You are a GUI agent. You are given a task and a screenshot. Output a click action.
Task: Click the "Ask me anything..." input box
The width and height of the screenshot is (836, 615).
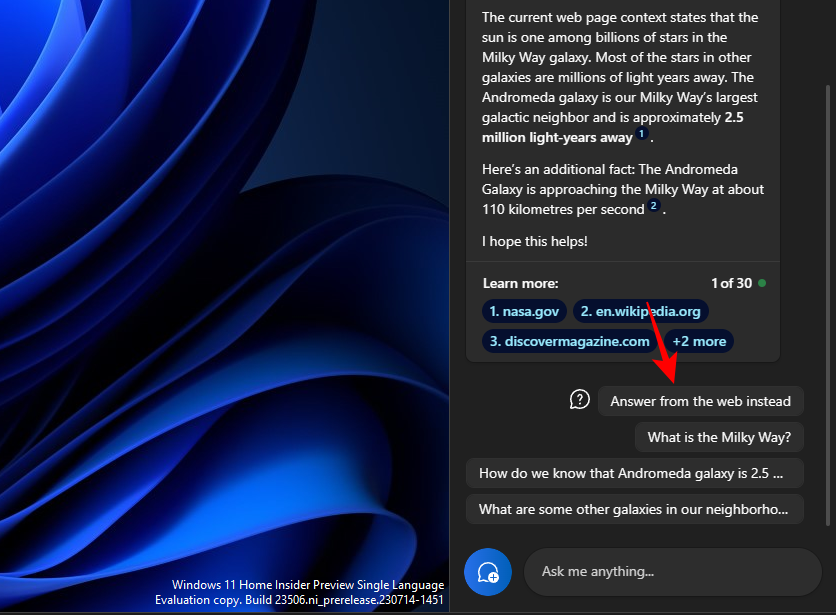tap(672, 571)
